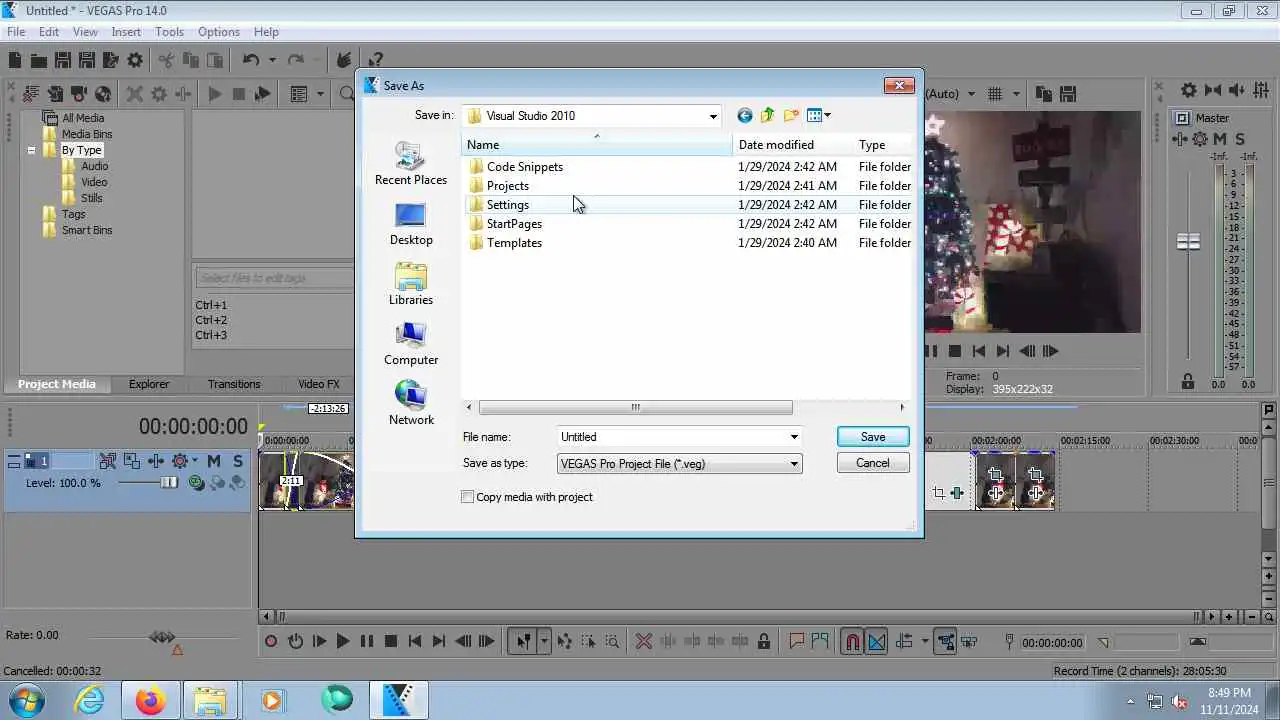Viewport: 1280px width, 720px height.
Task: Collapse the By Type tree node
Action: (x=31, y=150)
